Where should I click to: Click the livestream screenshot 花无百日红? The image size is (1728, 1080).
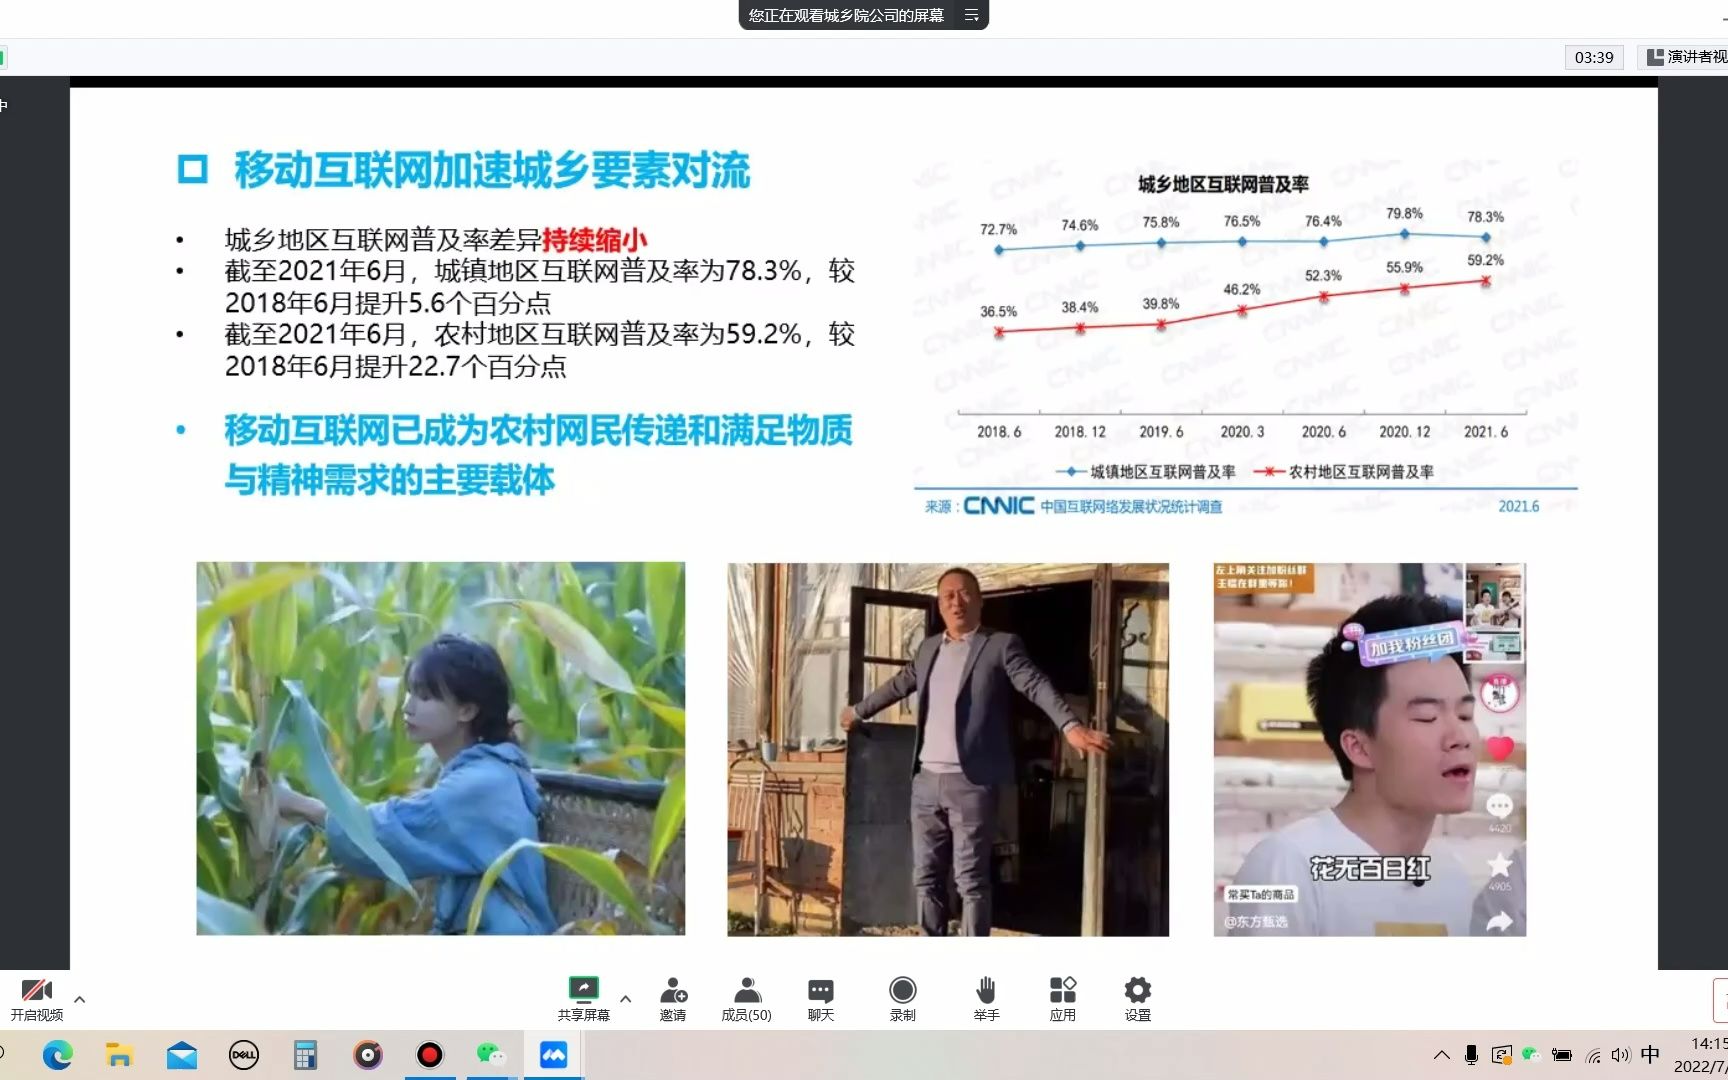[1370, 749]
